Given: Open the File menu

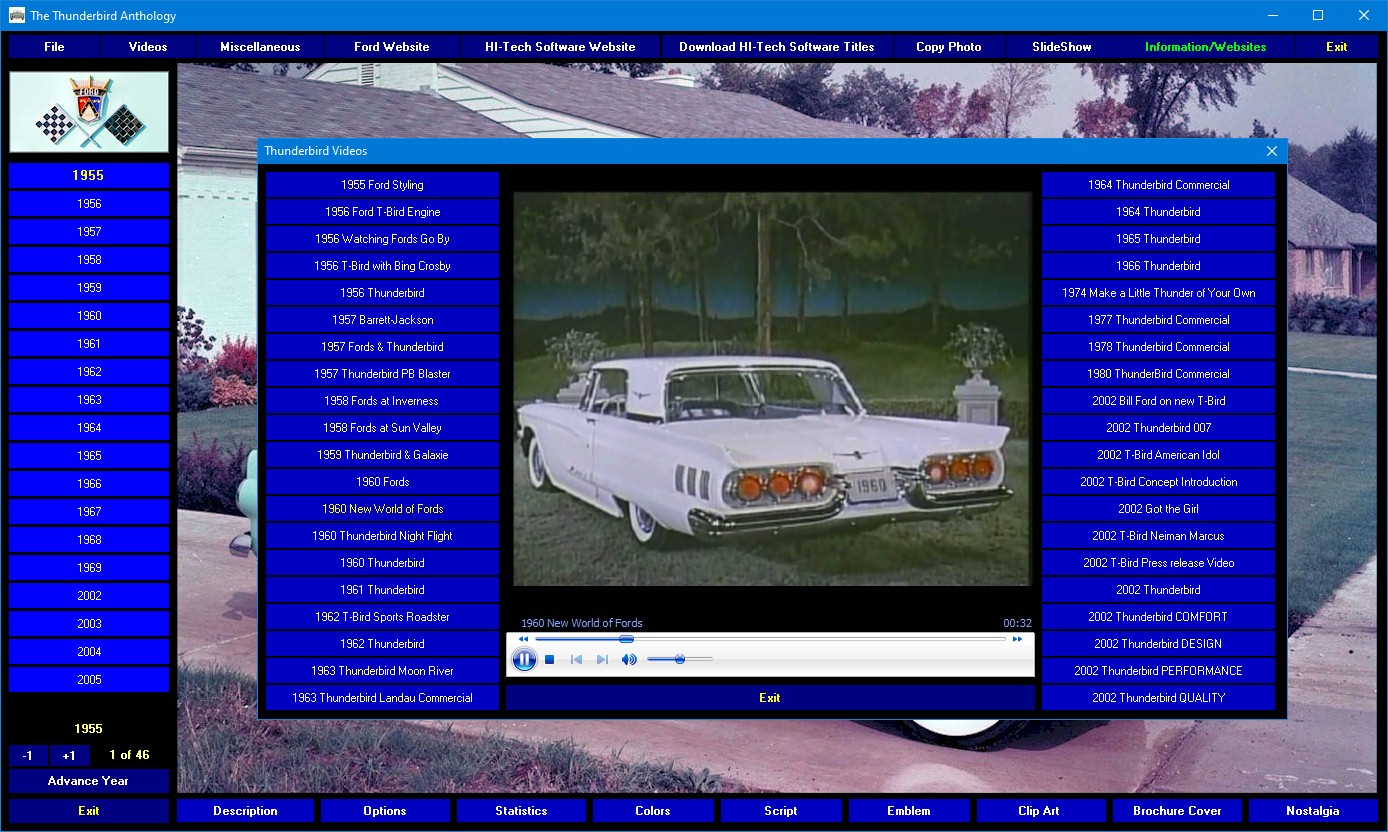Looking at the screenshot, I should [x=54, y=47].
